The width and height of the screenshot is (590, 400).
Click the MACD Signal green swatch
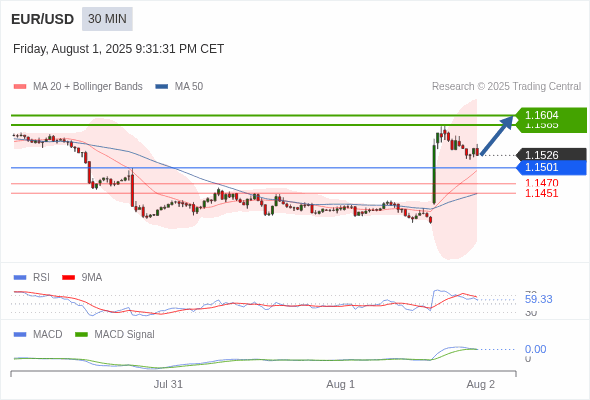pos(81,335)
